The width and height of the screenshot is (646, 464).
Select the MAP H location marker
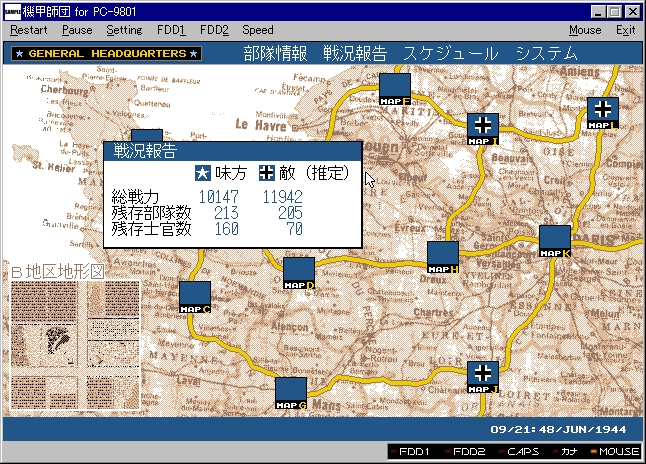pos(442,256)
